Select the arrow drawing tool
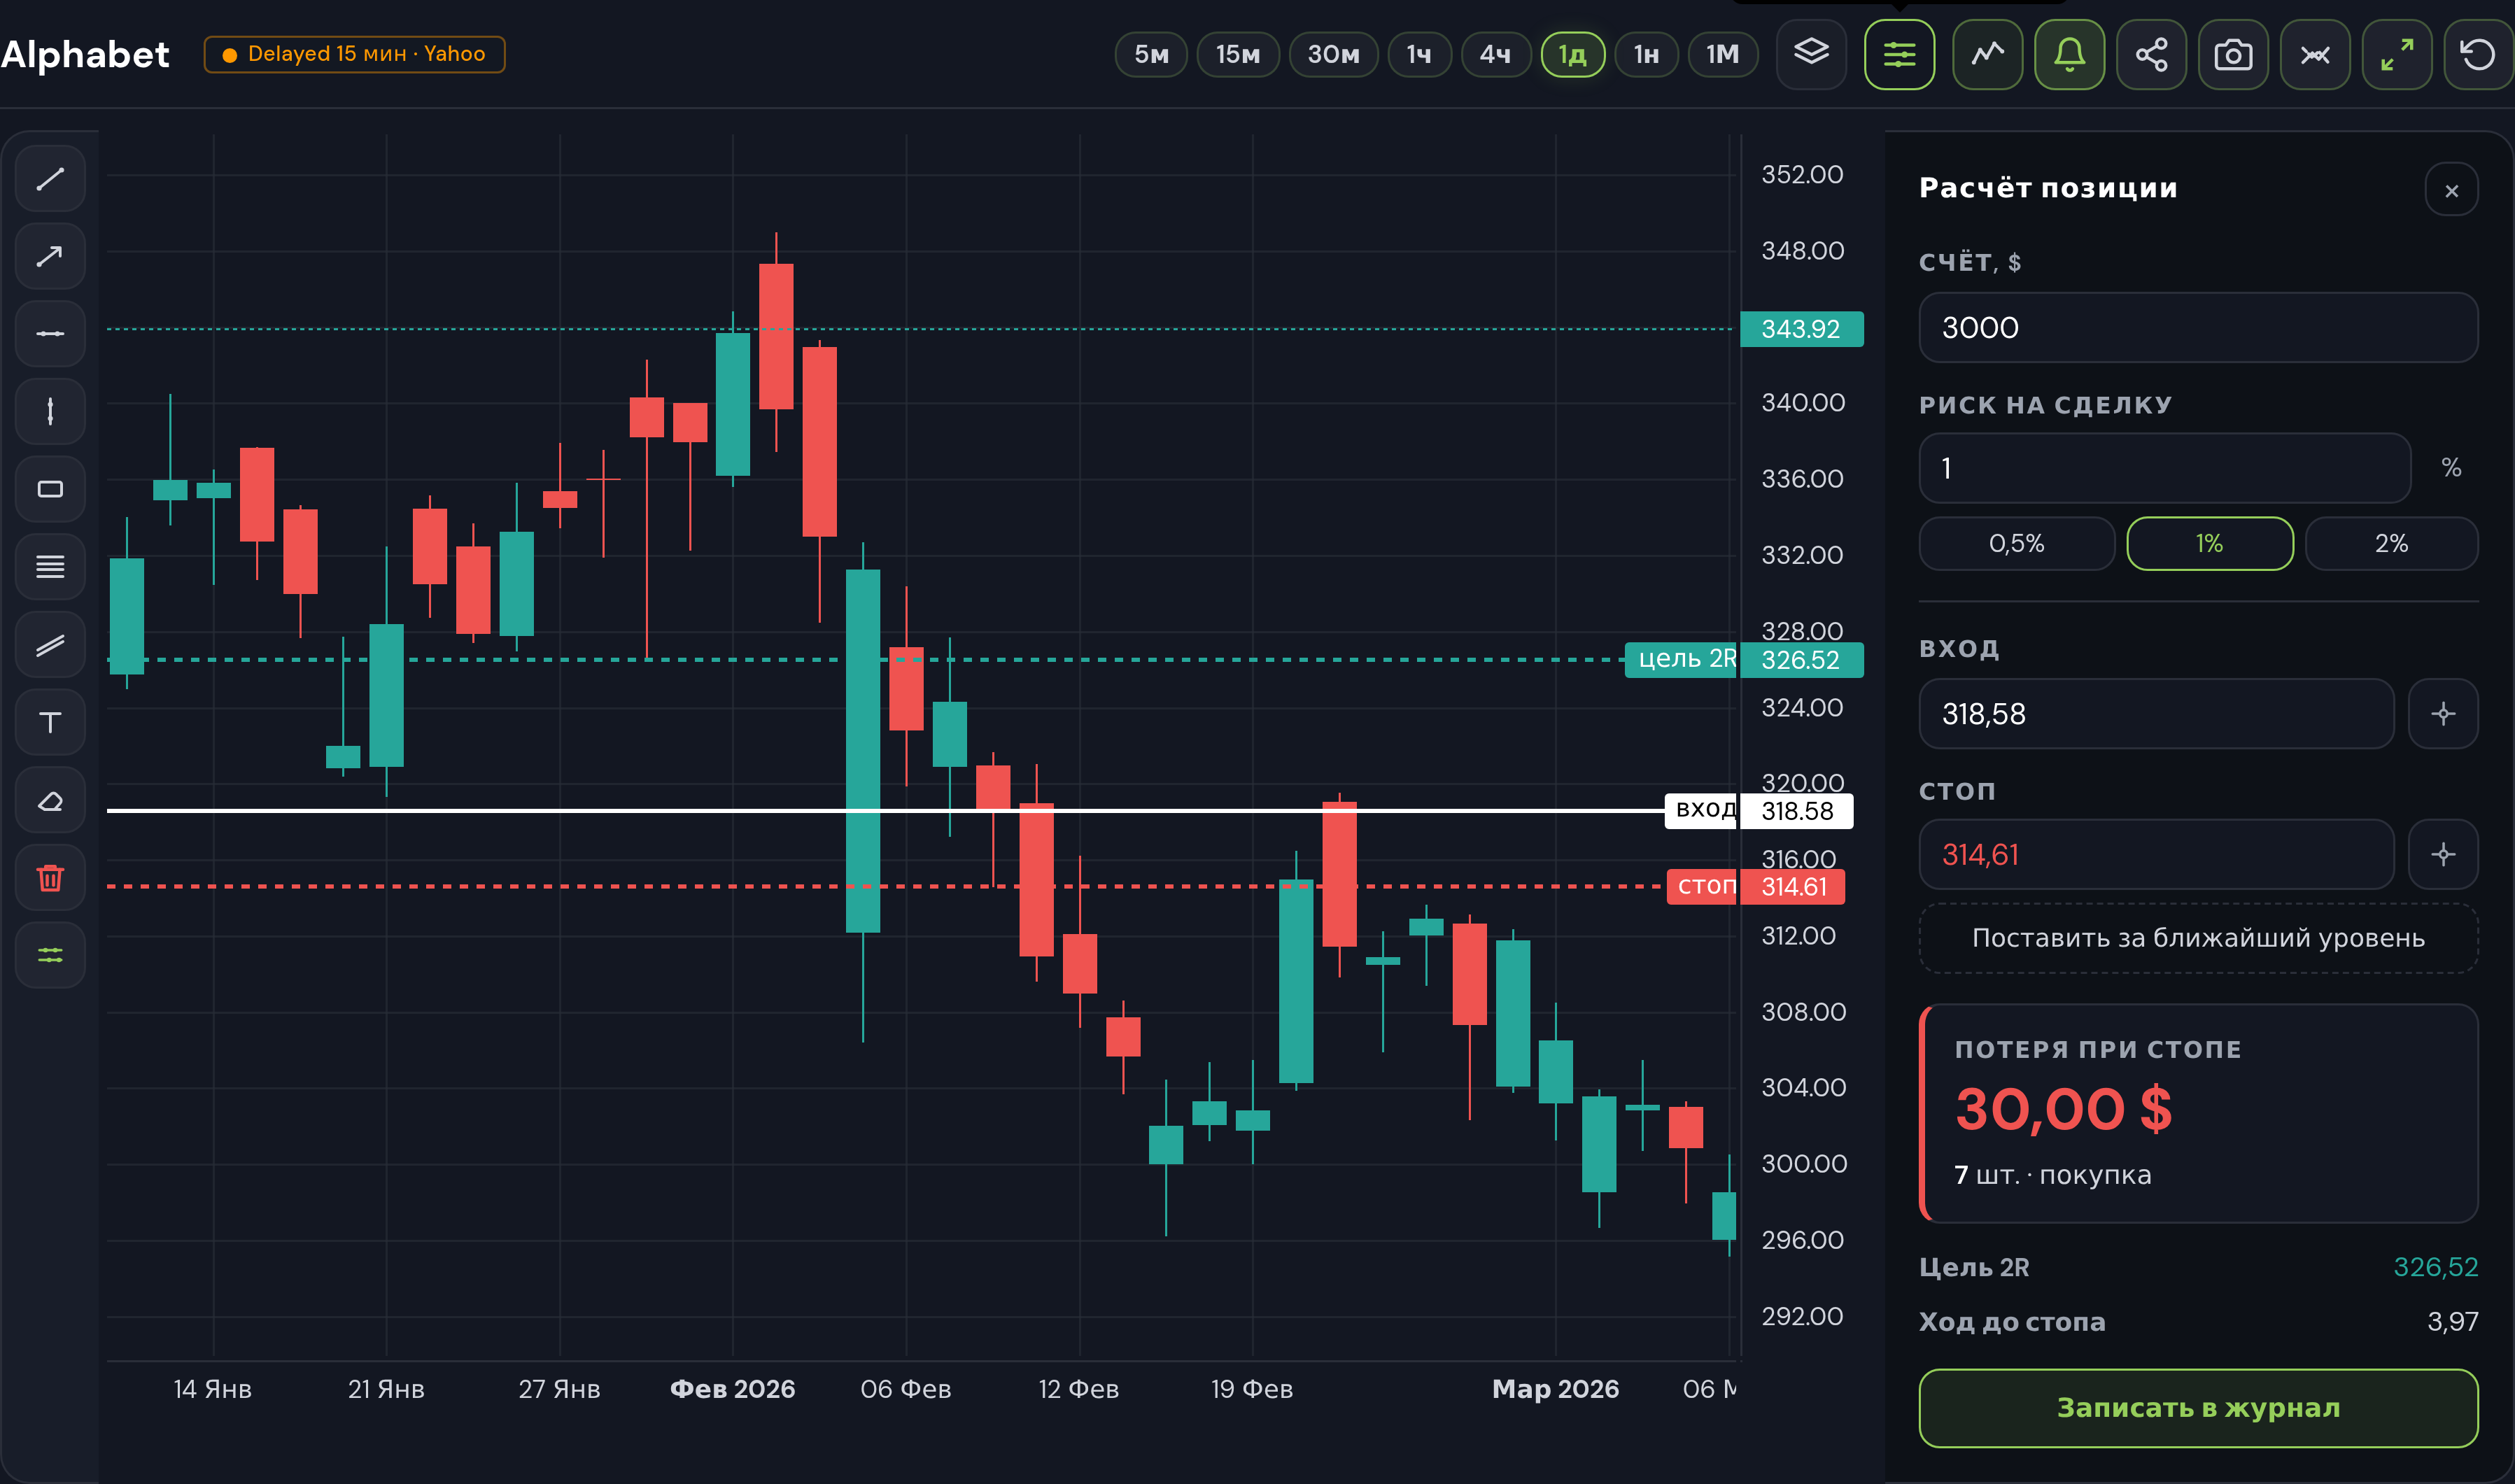The width and height of the screenshot is (2515, 1484). [x=50, y=256]
